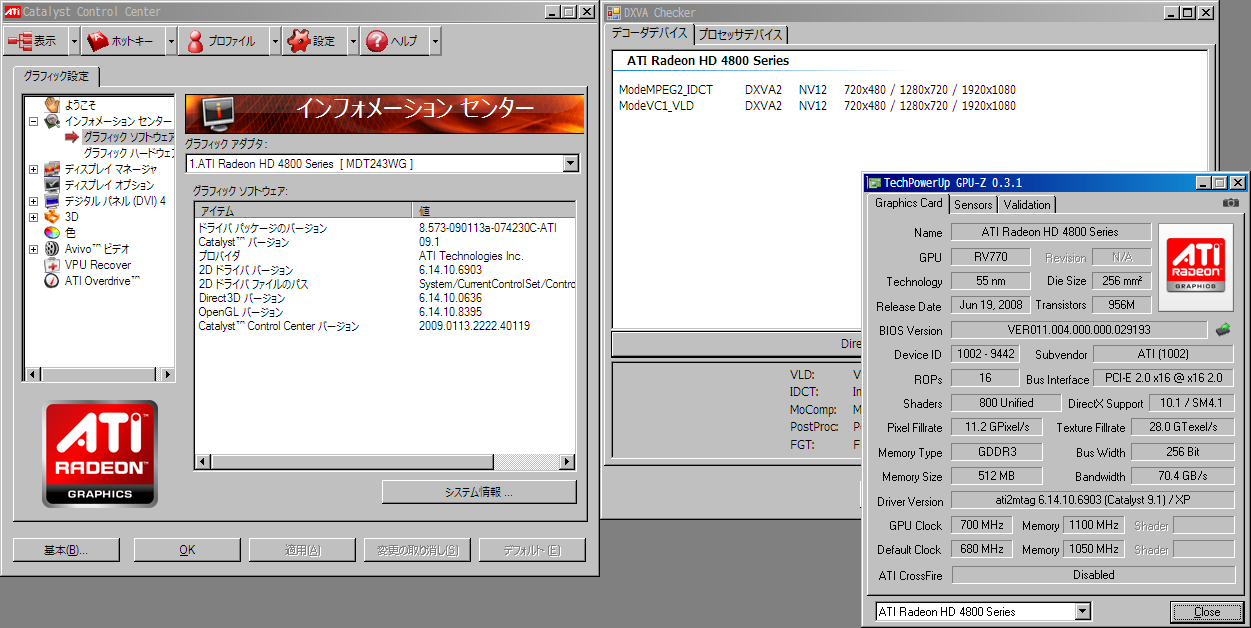This screenshot has width=1251, height=628.
Task: Click the Driver Version field in GPU-Z
Action: click(1092, 501)
